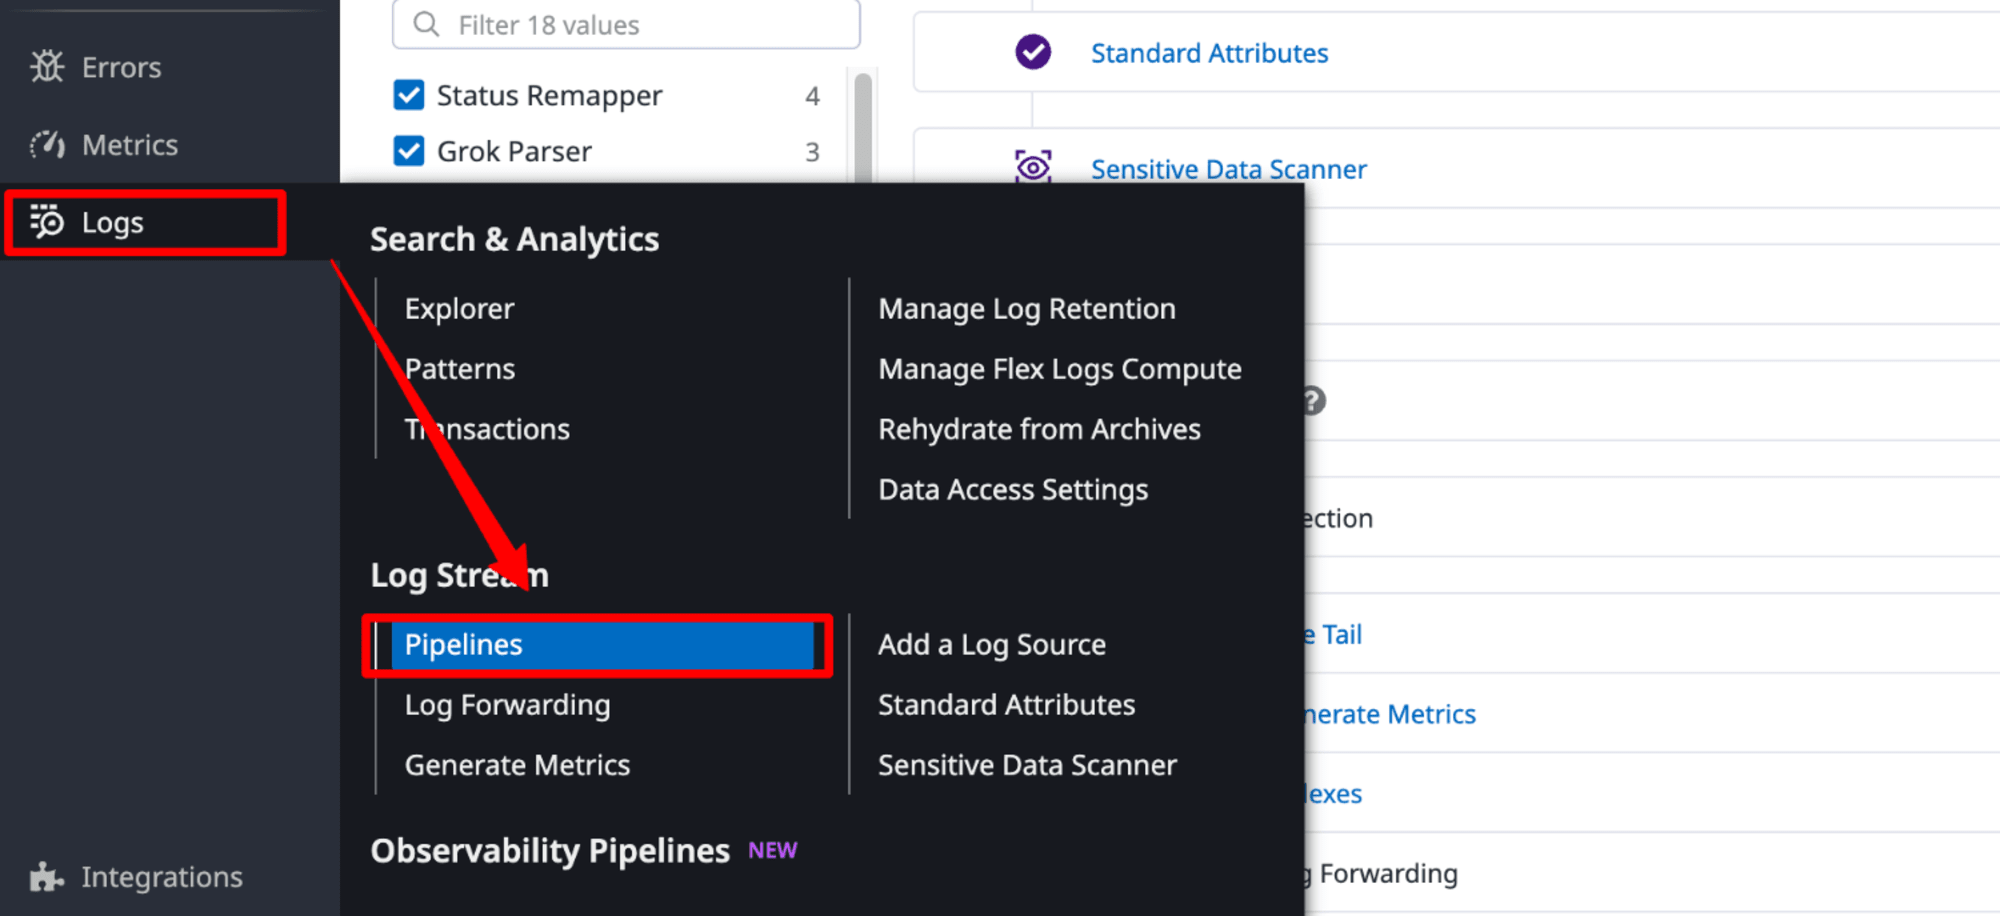Click the Metrics gauge icon in sidebar
The height and width of the screenshot is (916, 2000).
coord(47,145)
